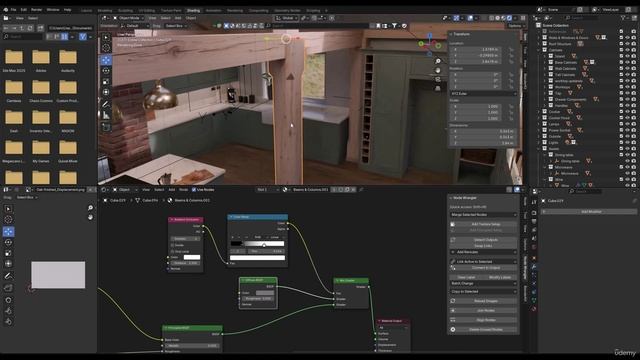Screen dimensions: 640x360
Task: Select the Move tool in the 3D viewport toolbar
Action: click(x=106, y=60)
